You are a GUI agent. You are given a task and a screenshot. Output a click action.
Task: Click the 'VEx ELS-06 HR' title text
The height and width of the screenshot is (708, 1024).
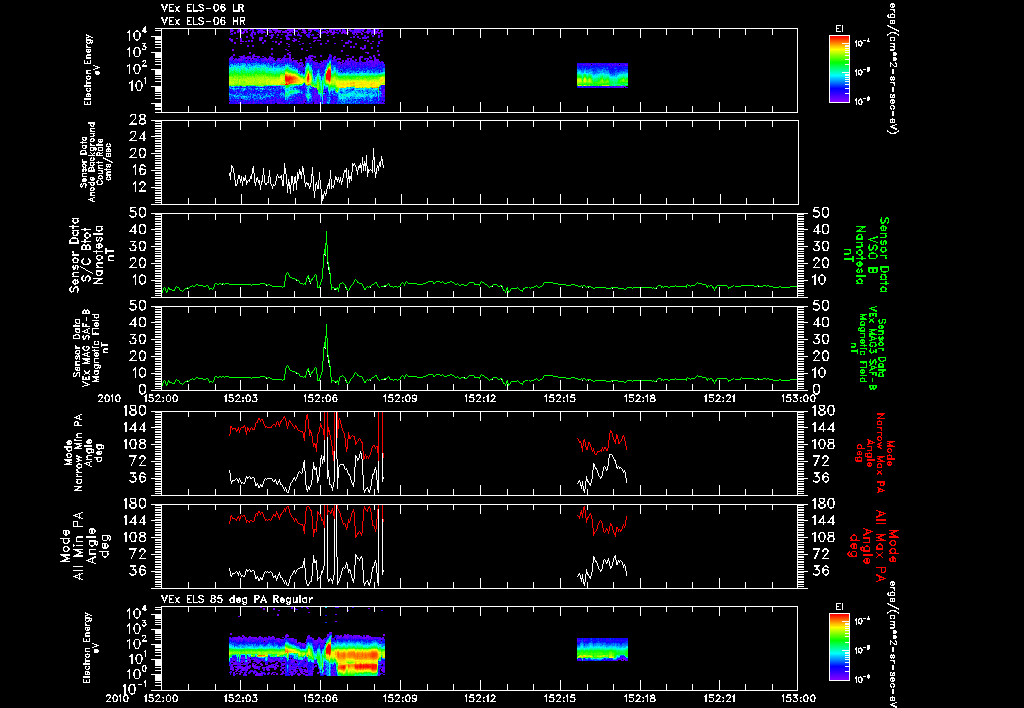(203, 22)
